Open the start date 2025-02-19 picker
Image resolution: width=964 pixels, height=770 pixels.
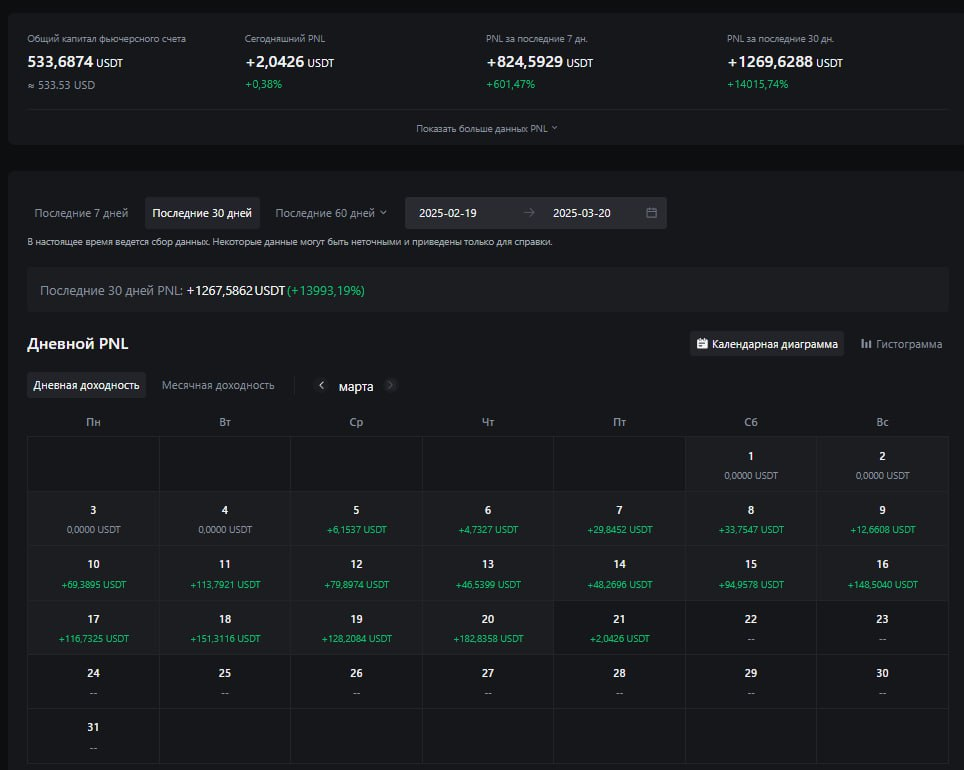point(448,213)
